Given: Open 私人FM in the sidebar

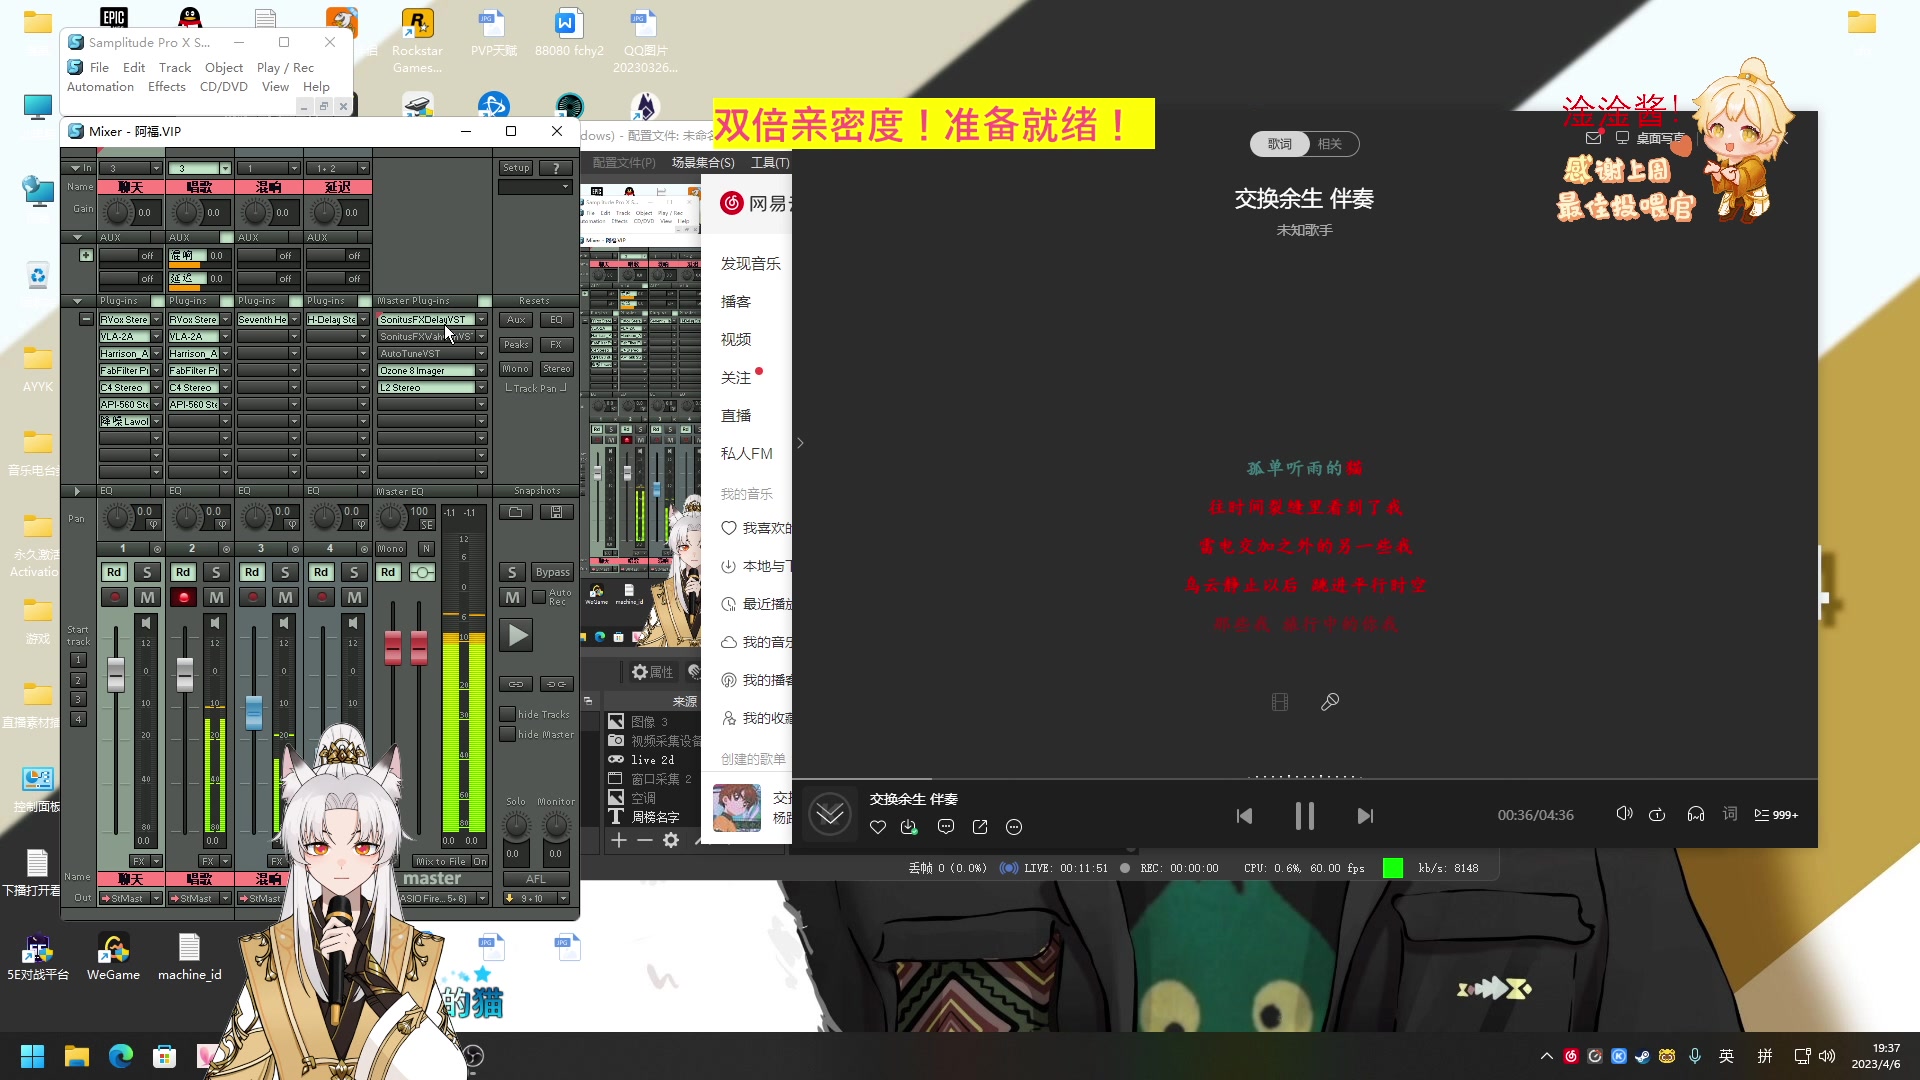Looking at the screenshot, I should pos(747,454).
